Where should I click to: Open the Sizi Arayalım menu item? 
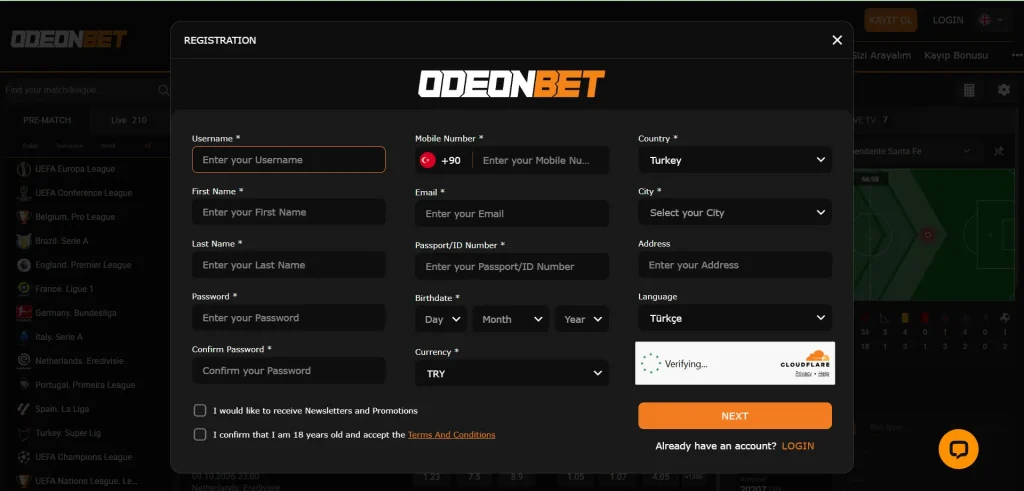coord(881,55)
